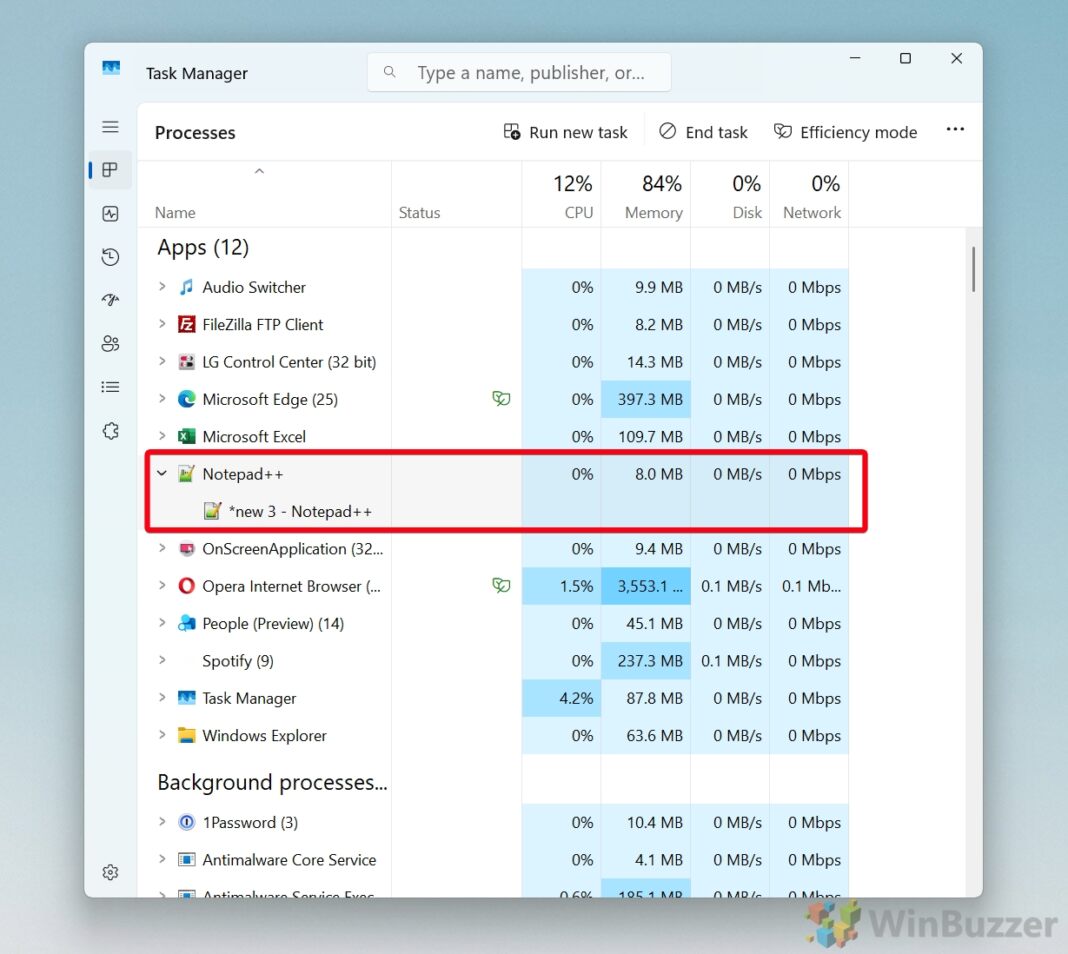Click inside the search processes field
Screen dimensions: 1068x954
click(x=519, y=72)
